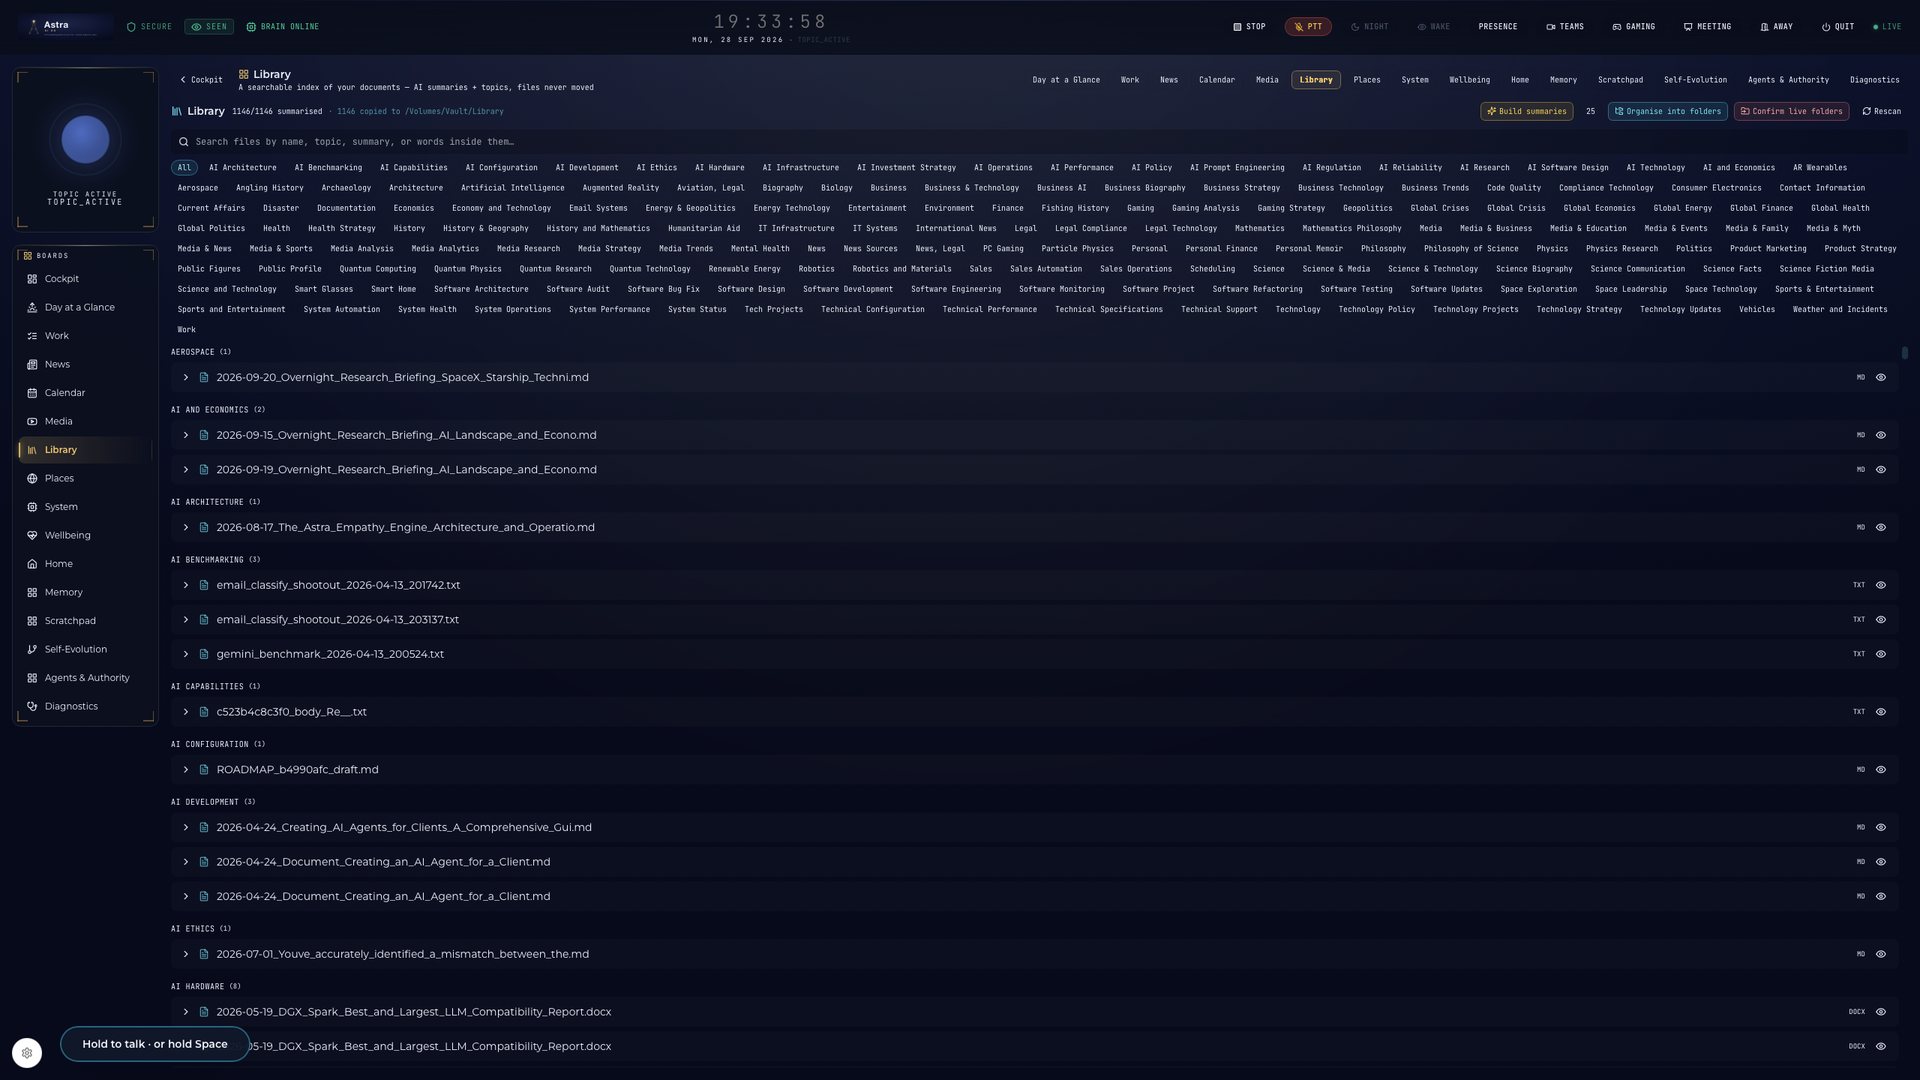Click the vertical scrollbar thumb
This screenshot has height=1080, width=1920.
(1905, 353)
